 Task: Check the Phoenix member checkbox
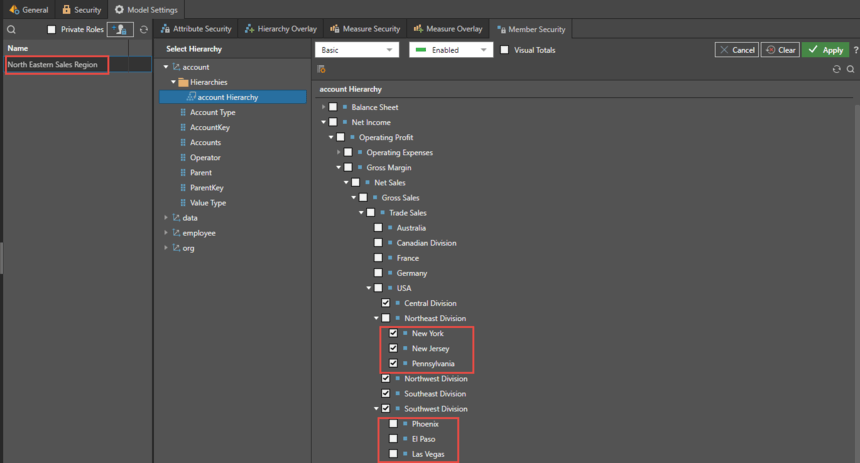[393, 424]
